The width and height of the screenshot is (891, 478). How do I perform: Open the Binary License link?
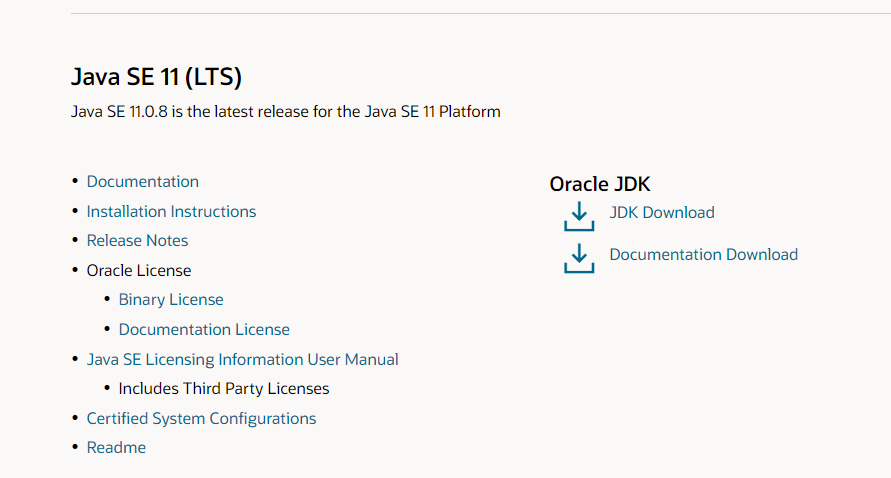point(171,300)
